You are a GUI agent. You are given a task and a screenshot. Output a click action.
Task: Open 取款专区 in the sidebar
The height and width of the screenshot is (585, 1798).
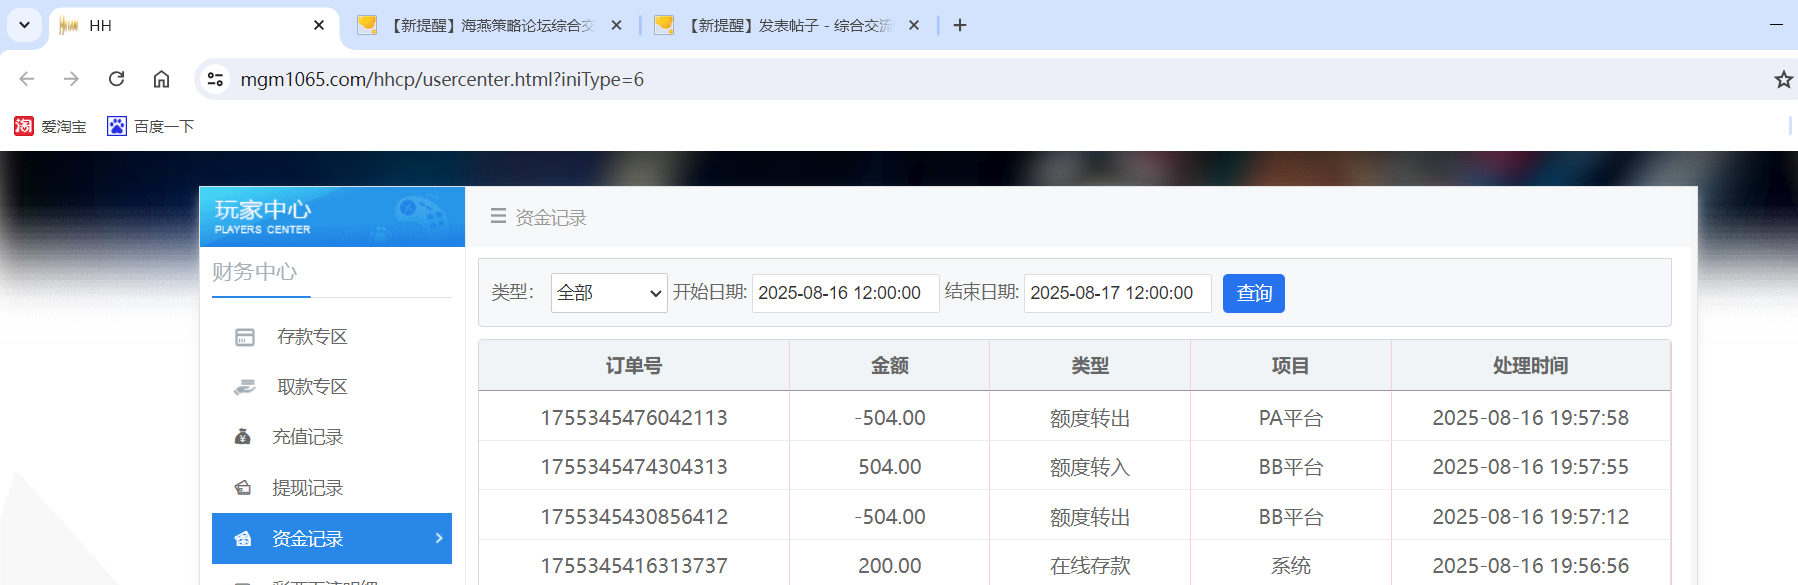click(x=312, y=387)
